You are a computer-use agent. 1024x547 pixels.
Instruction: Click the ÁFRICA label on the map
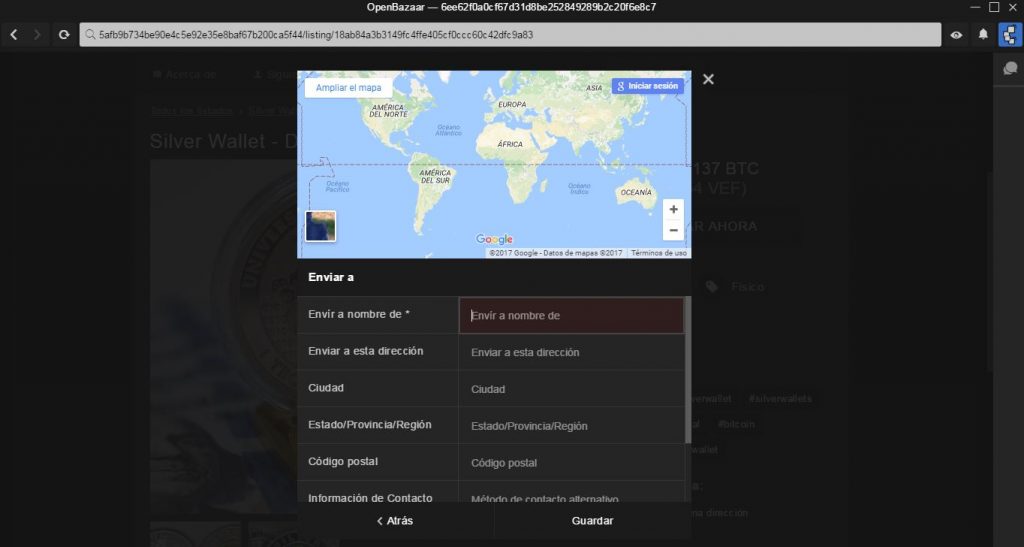pos(510,144)
